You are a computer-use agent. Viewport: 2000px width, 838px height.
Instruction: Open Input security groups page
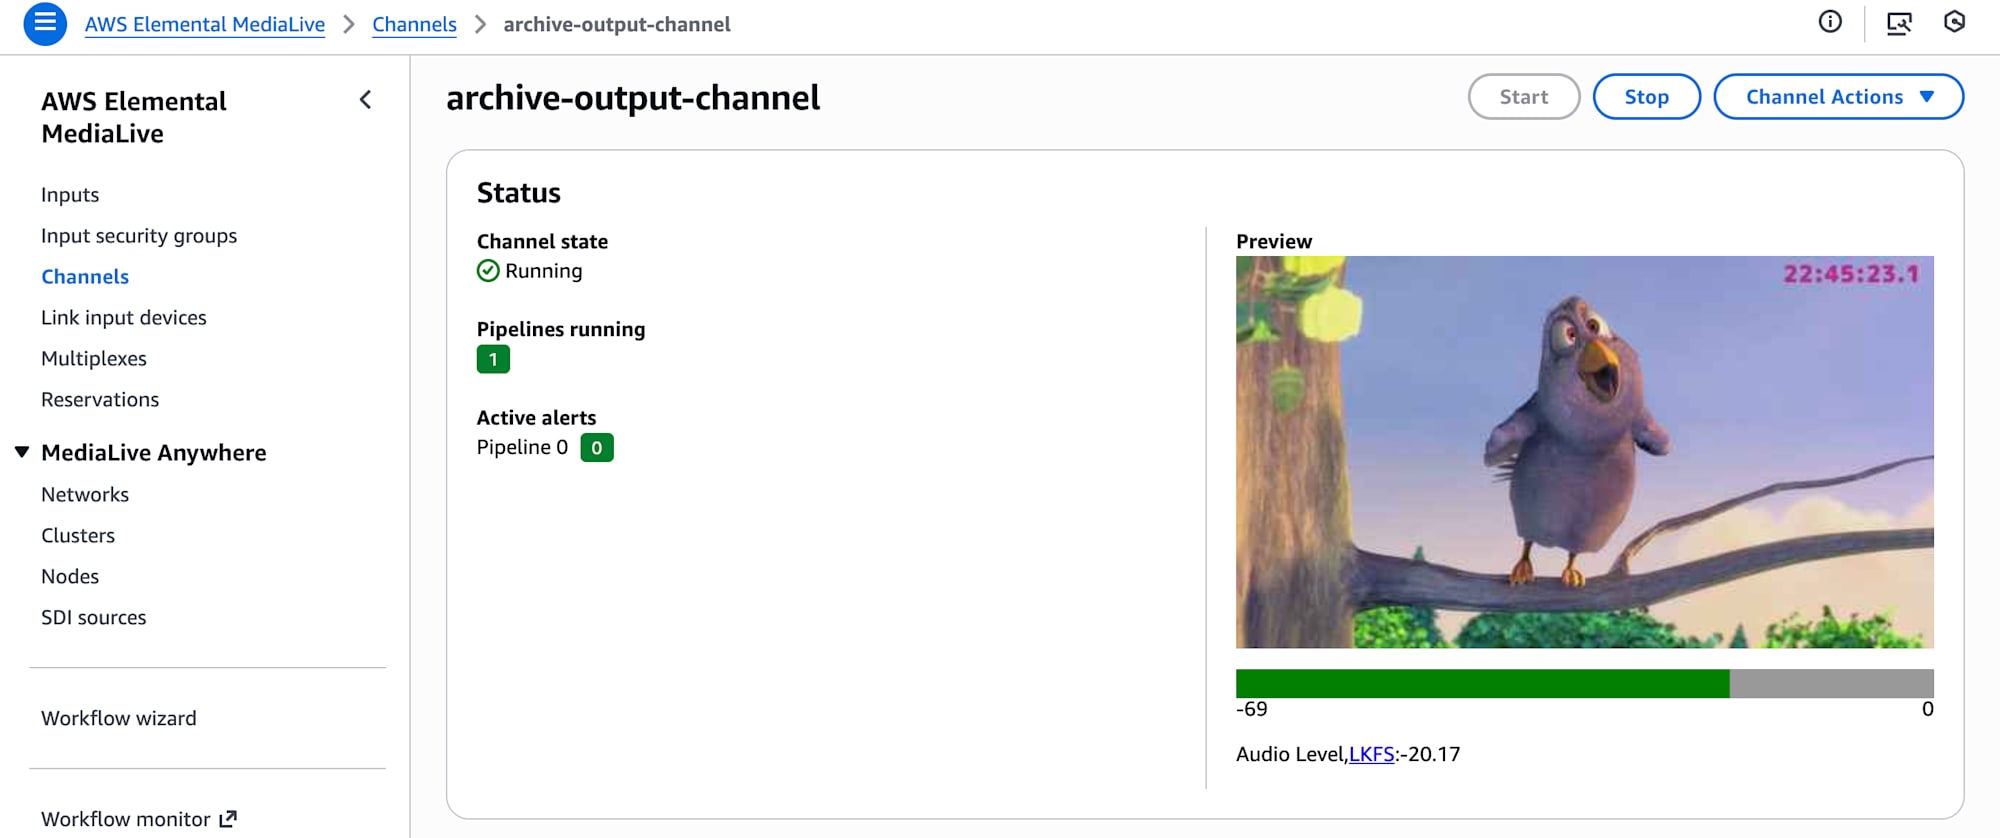(x=139, y=236)
